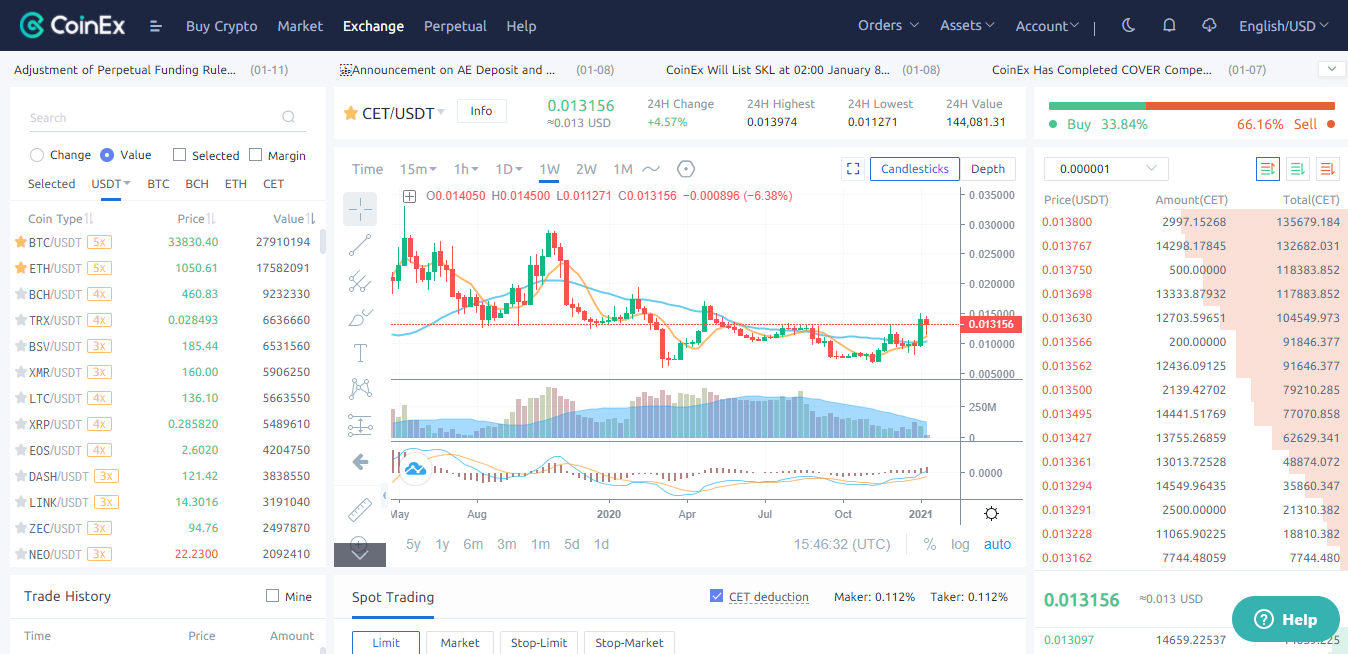Open the Perpetual menu item
Image resolution: width=1348 pixels, height=654 pixels.
455,26
